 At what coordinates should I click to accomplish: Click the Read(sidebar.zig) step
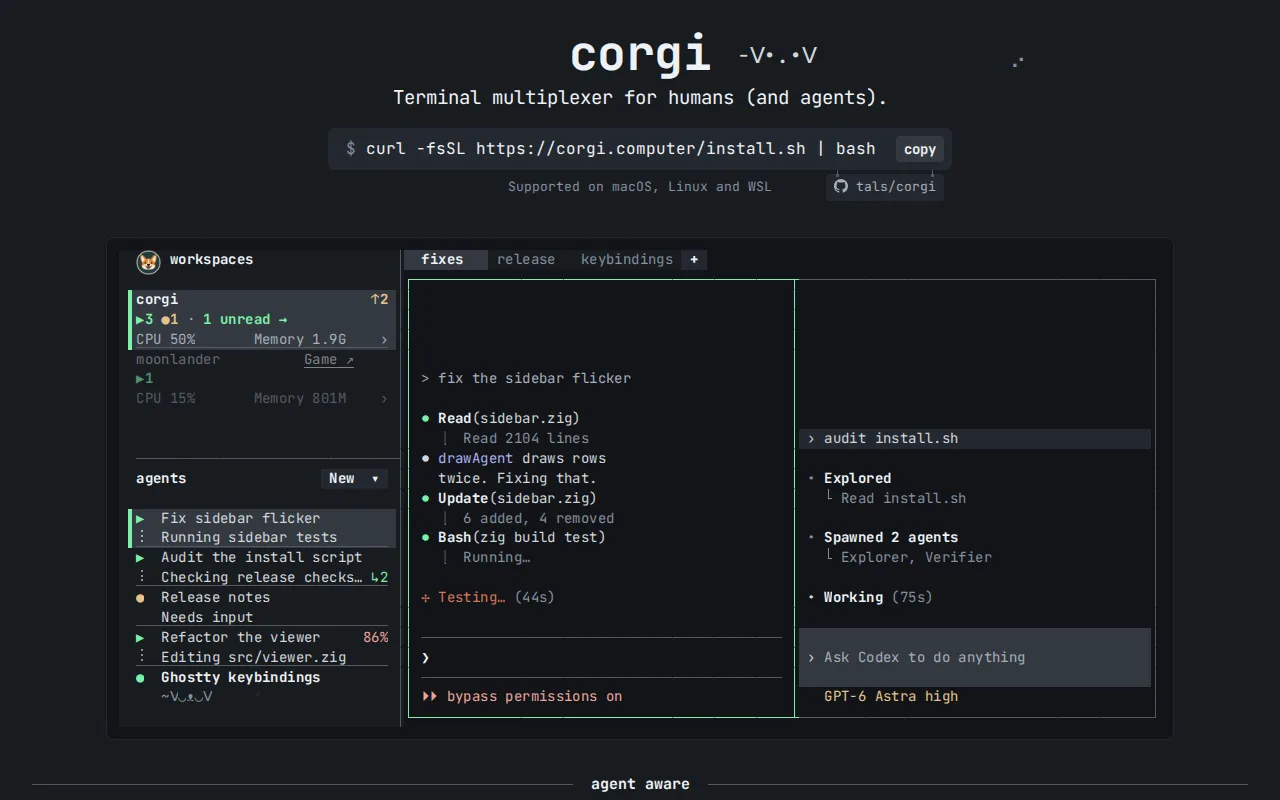coord(509,418)
